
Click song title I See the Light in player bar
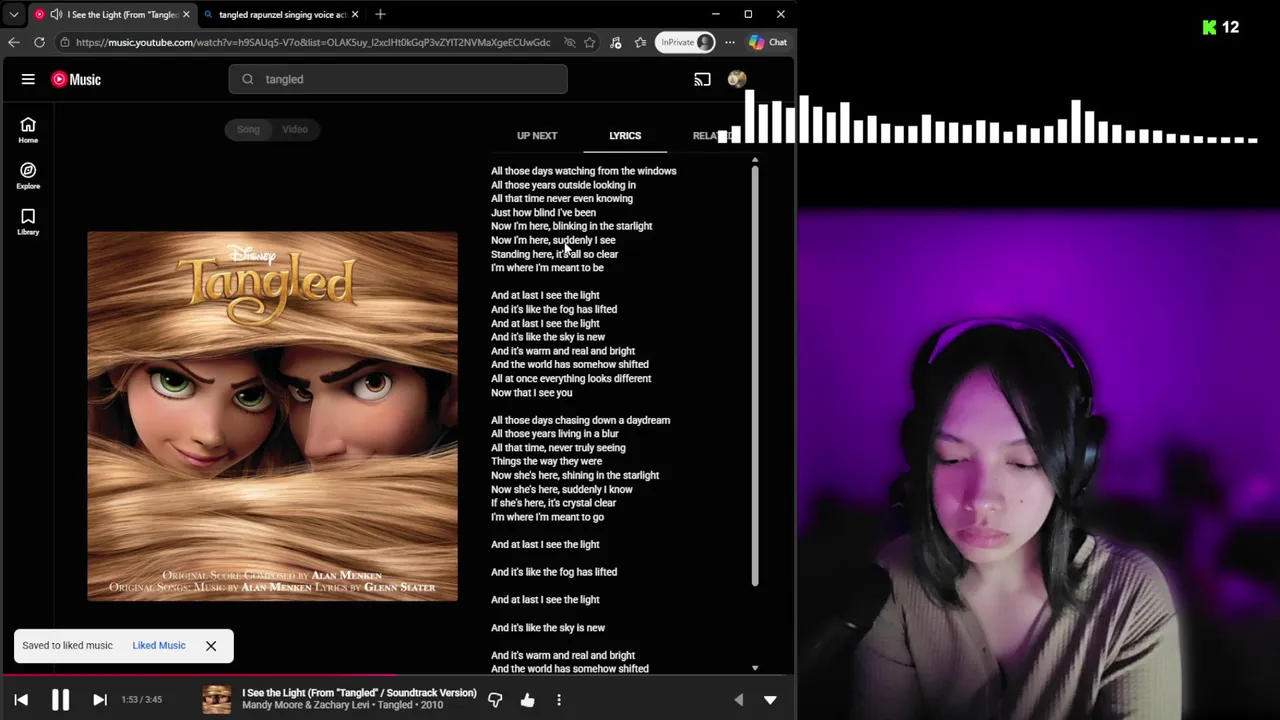tap(359, 692)
